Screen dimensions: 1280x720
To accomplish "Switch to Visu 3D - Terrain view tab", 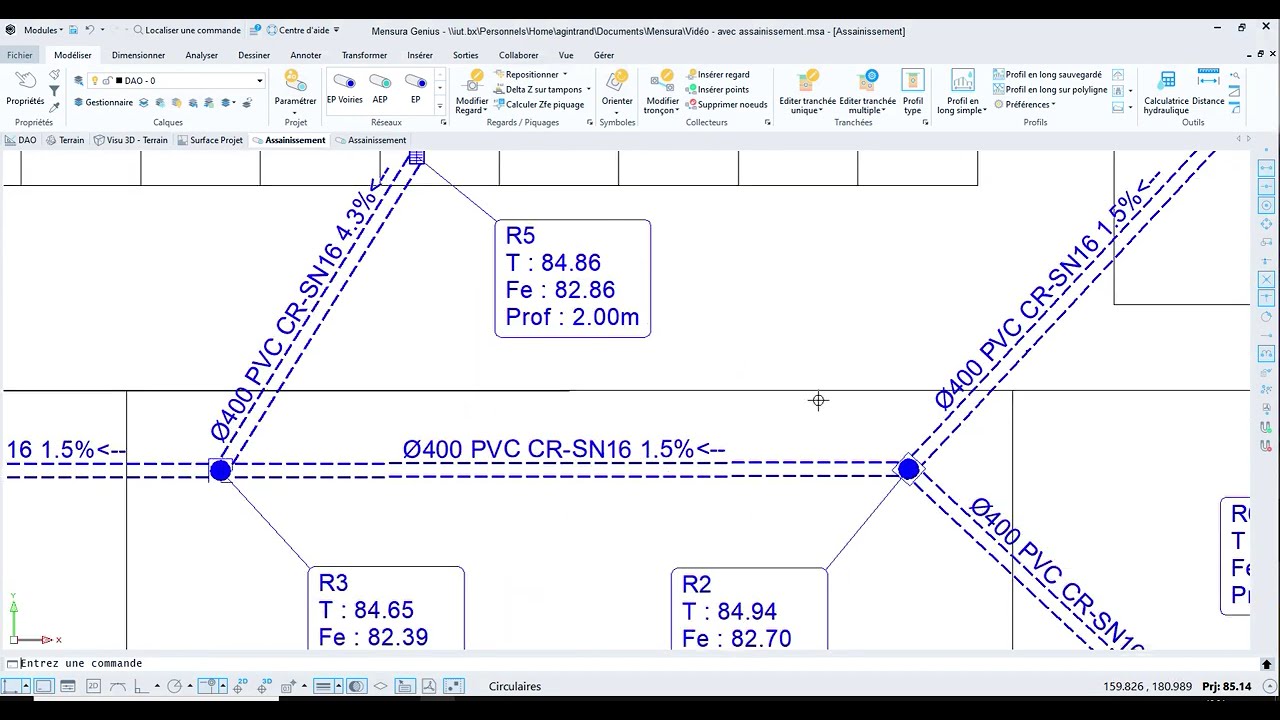I will pyautogui.click(x=131, y=140).
